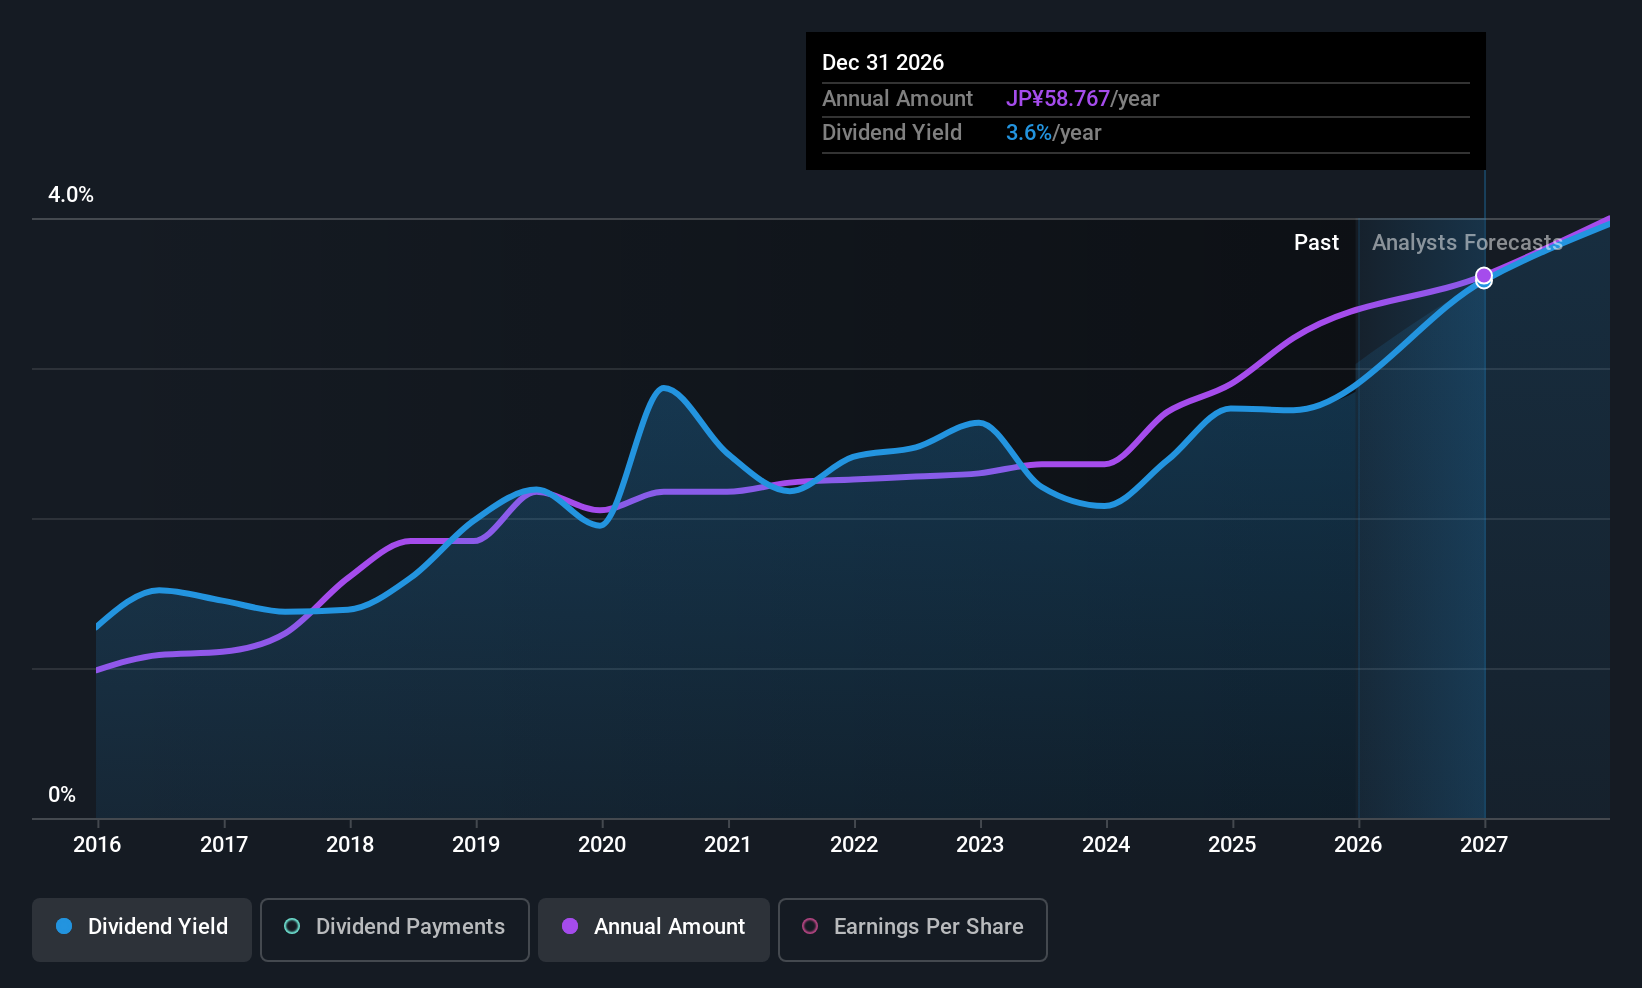Click the Dec 31 2026 tooltip title
The image size is (1642, 988).
(883, 63)
